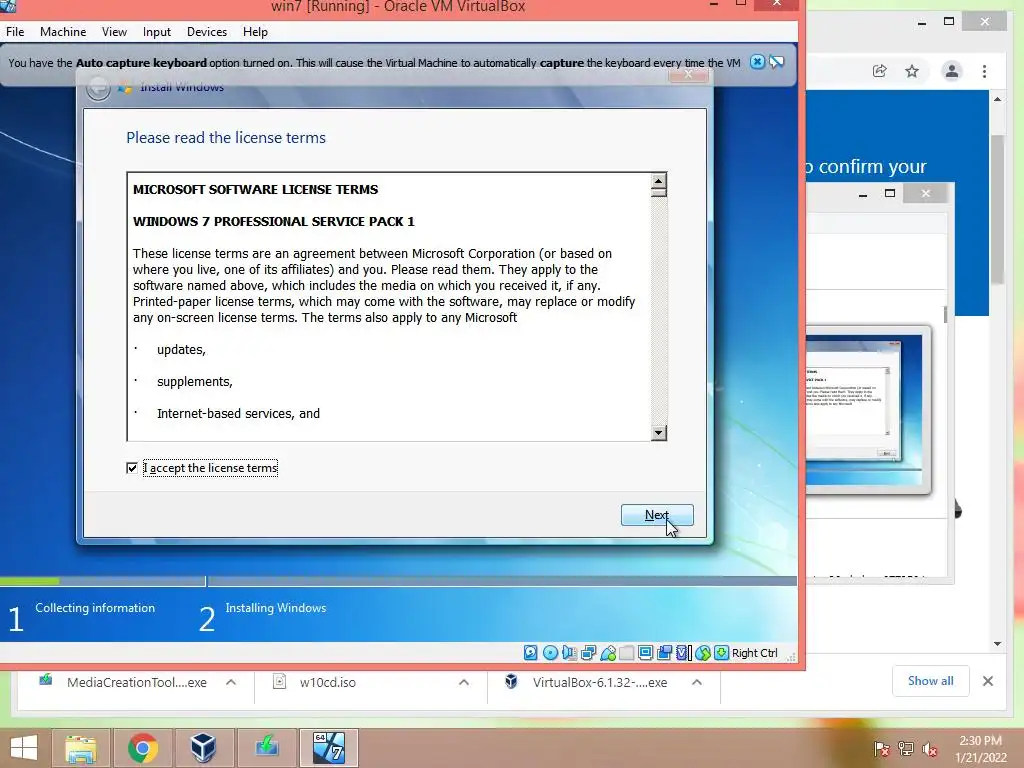Open the VirtualBox-6.1.32 exe download

600,682
